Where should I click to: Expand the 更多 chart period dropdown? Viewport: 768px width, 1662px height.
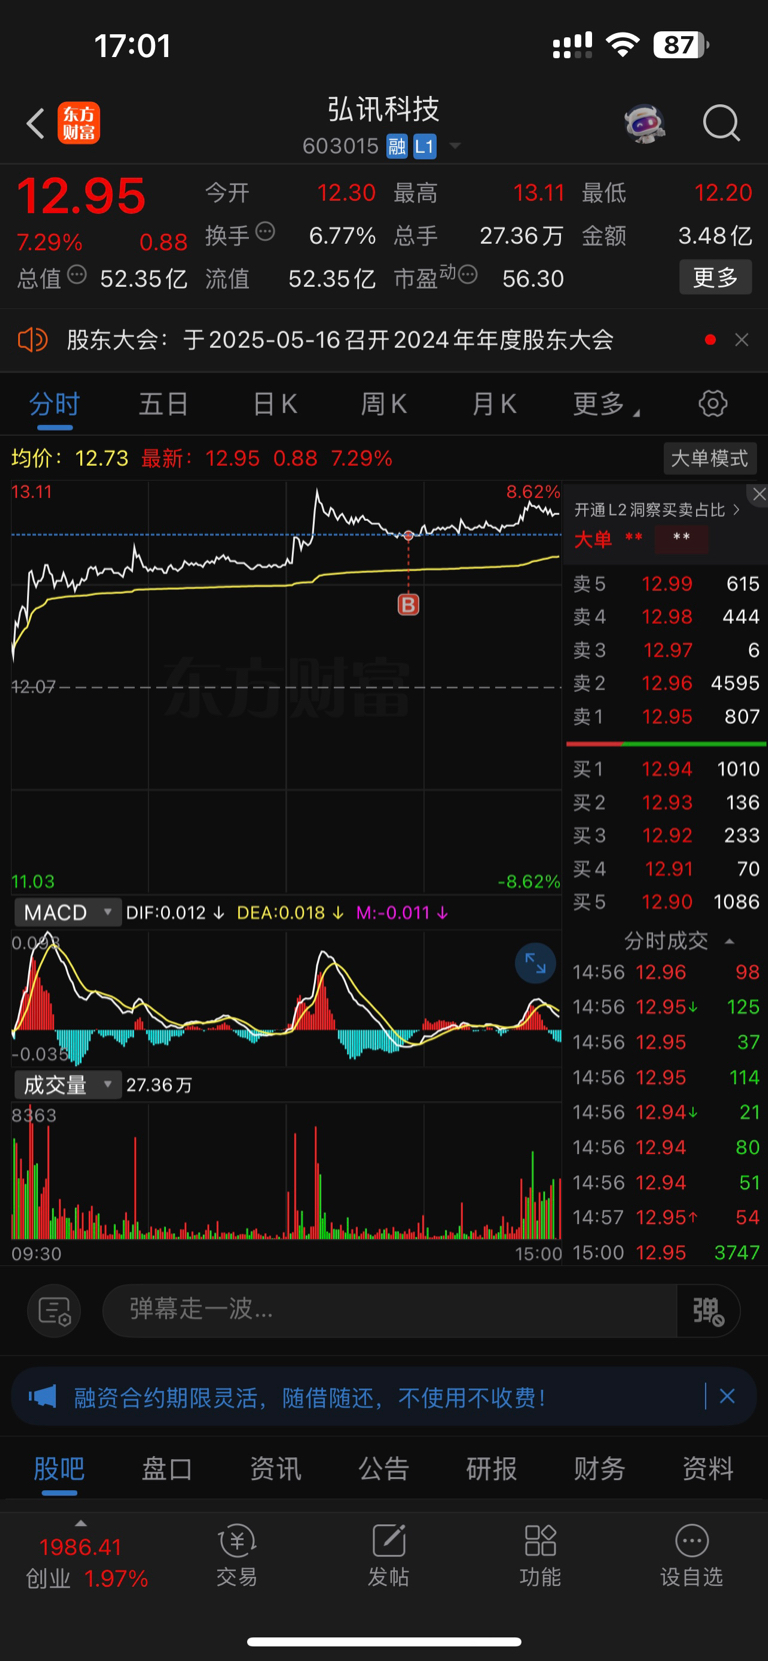pos(606,404)
